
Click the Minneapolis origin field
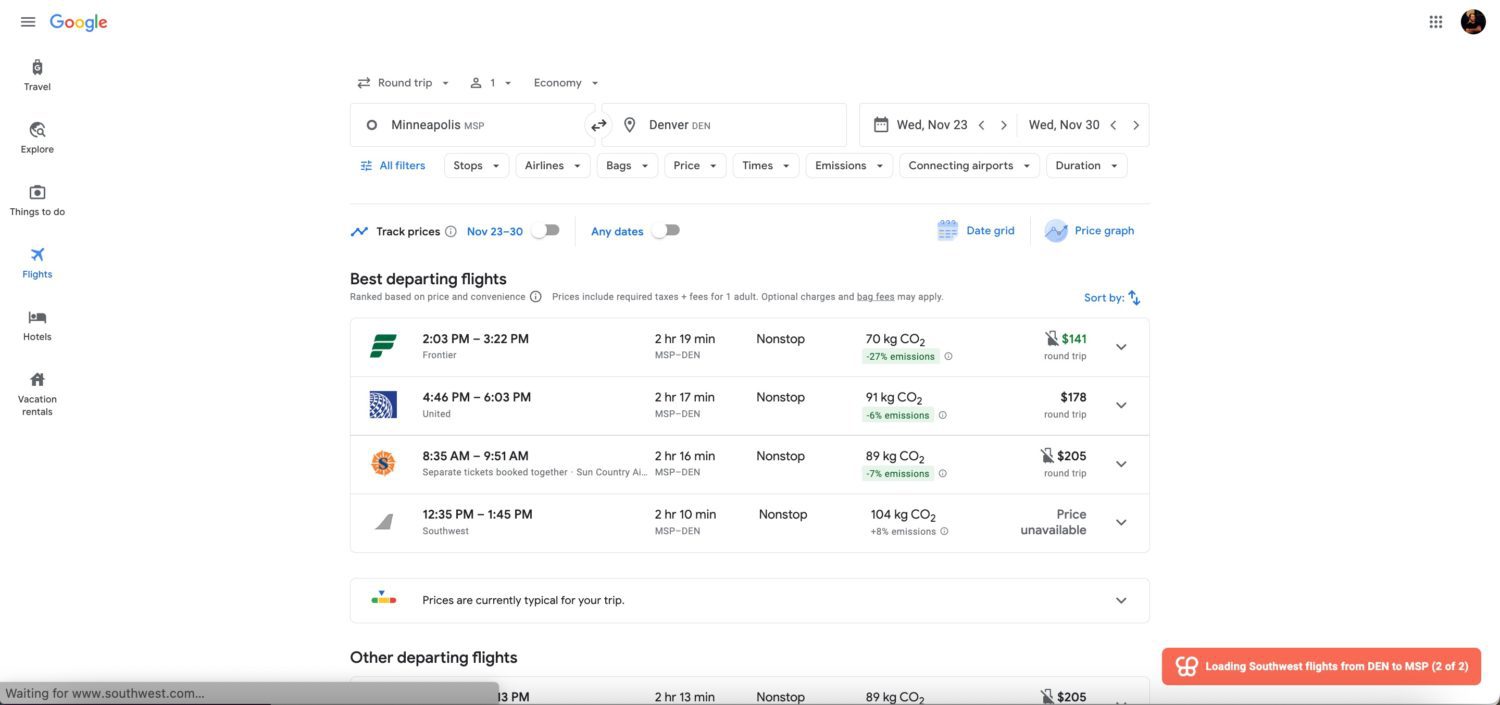pos(472,125)
